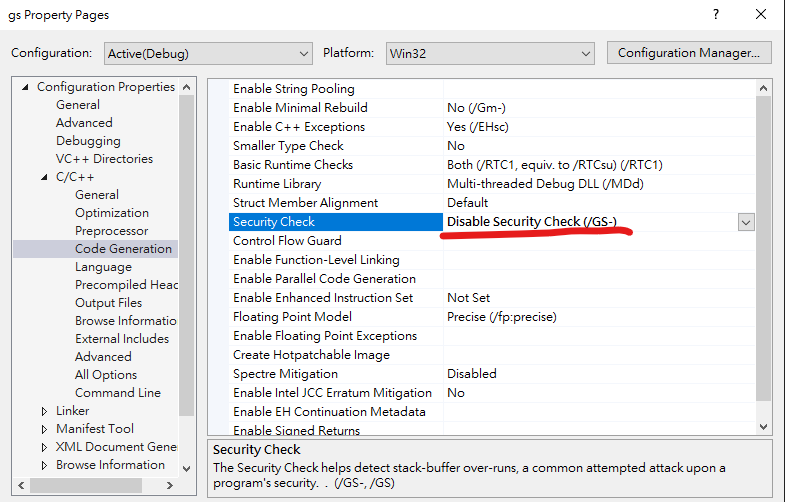Collapse the Configuration Properties tree node
The height and width of the screenshot is (502, 785).
tap(26, 87)
